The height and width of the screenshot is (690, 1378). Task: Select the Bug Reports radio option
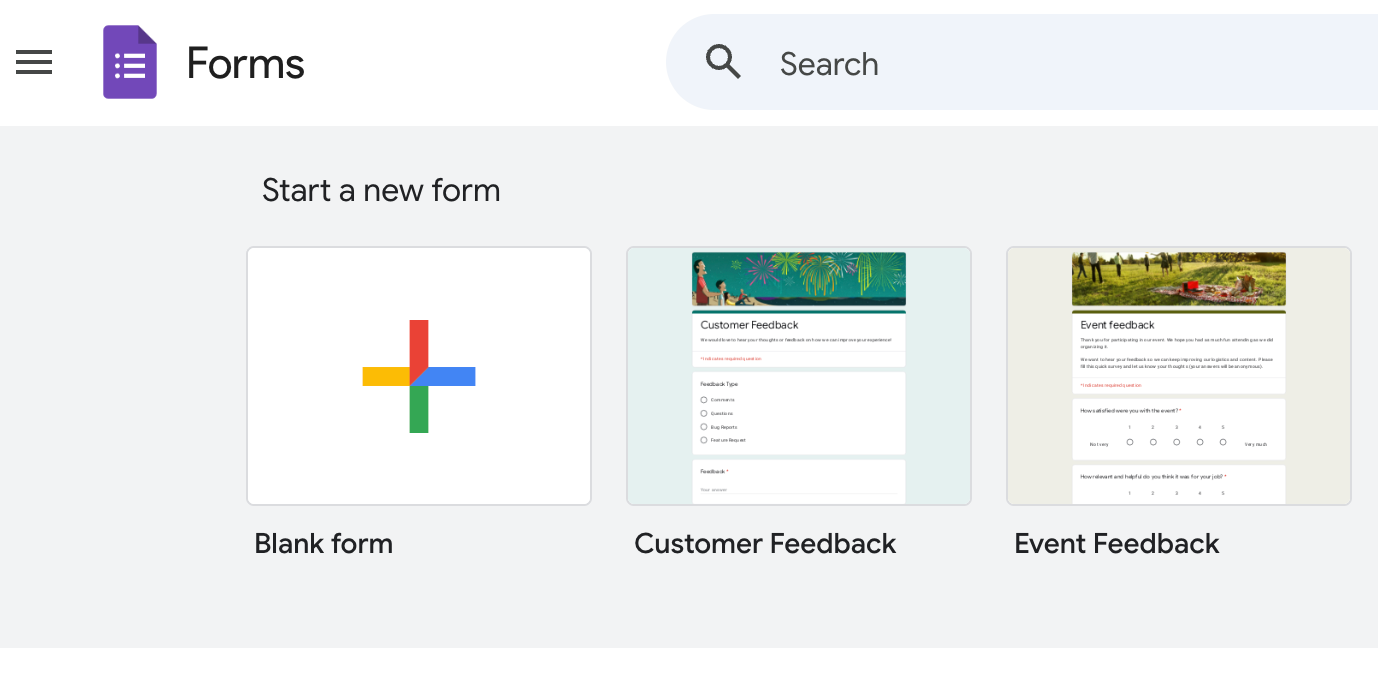tap(703, 427)
